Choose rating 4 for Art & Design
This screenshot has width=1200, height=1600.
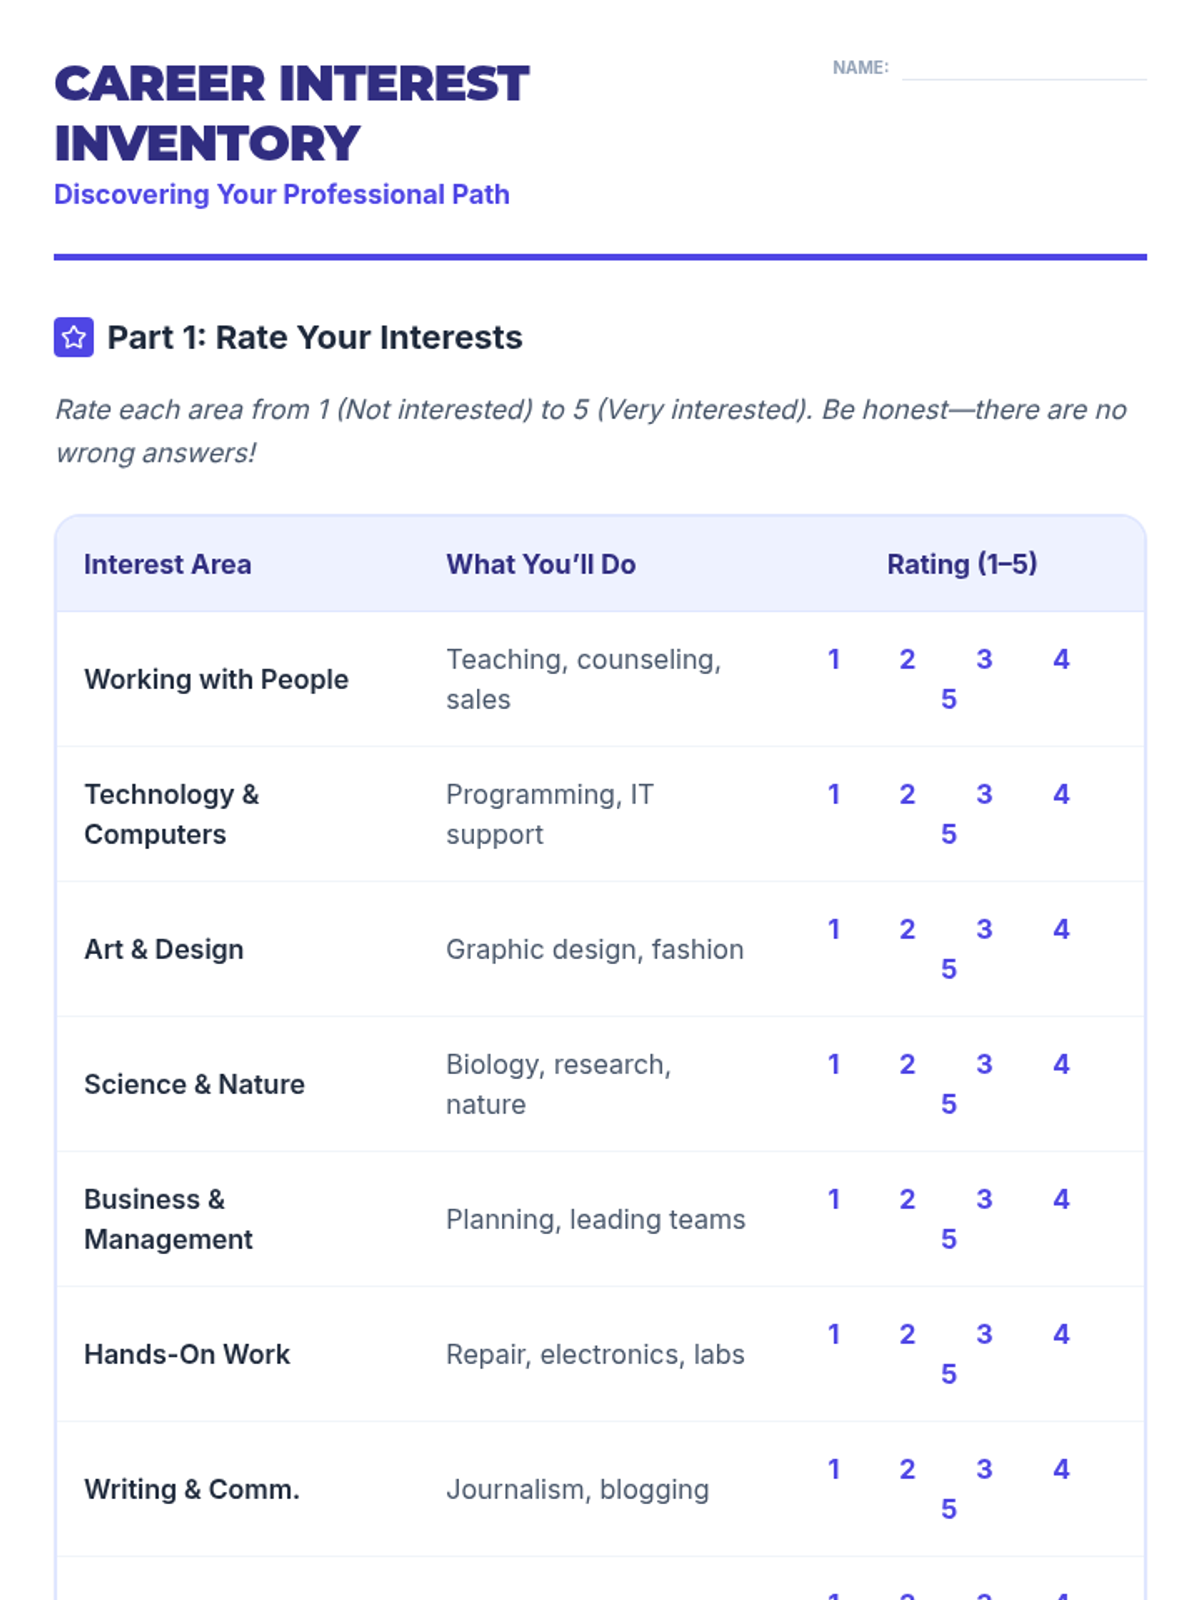point(1061,929)
